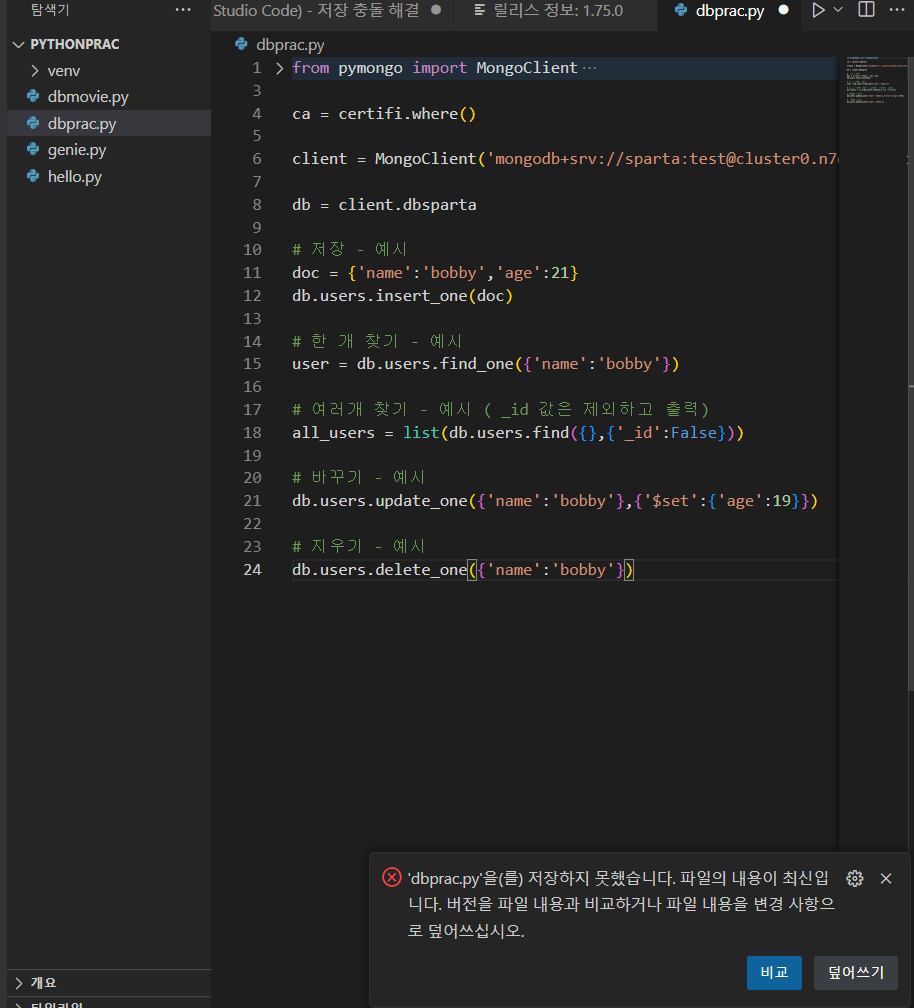Click the db = client.dbsparta line
The width and height of the screenshot is (914, 1008).
[x=384, y=205]
